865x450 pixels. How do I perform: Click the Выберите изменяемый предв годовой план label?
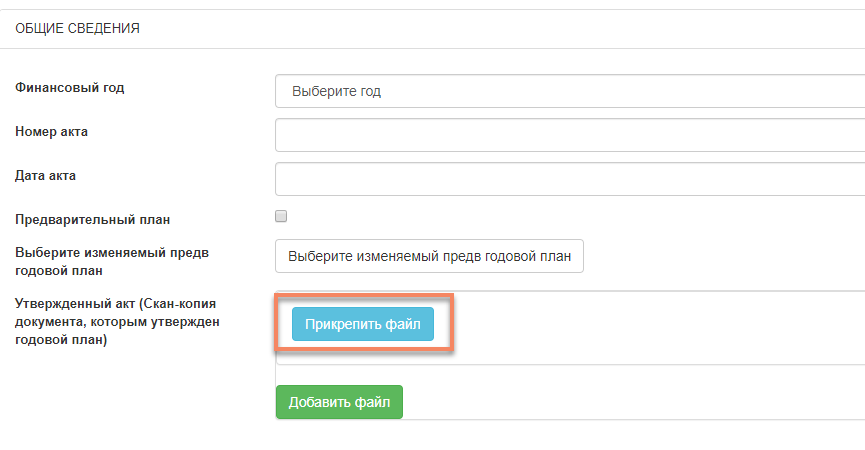point(112,261)
